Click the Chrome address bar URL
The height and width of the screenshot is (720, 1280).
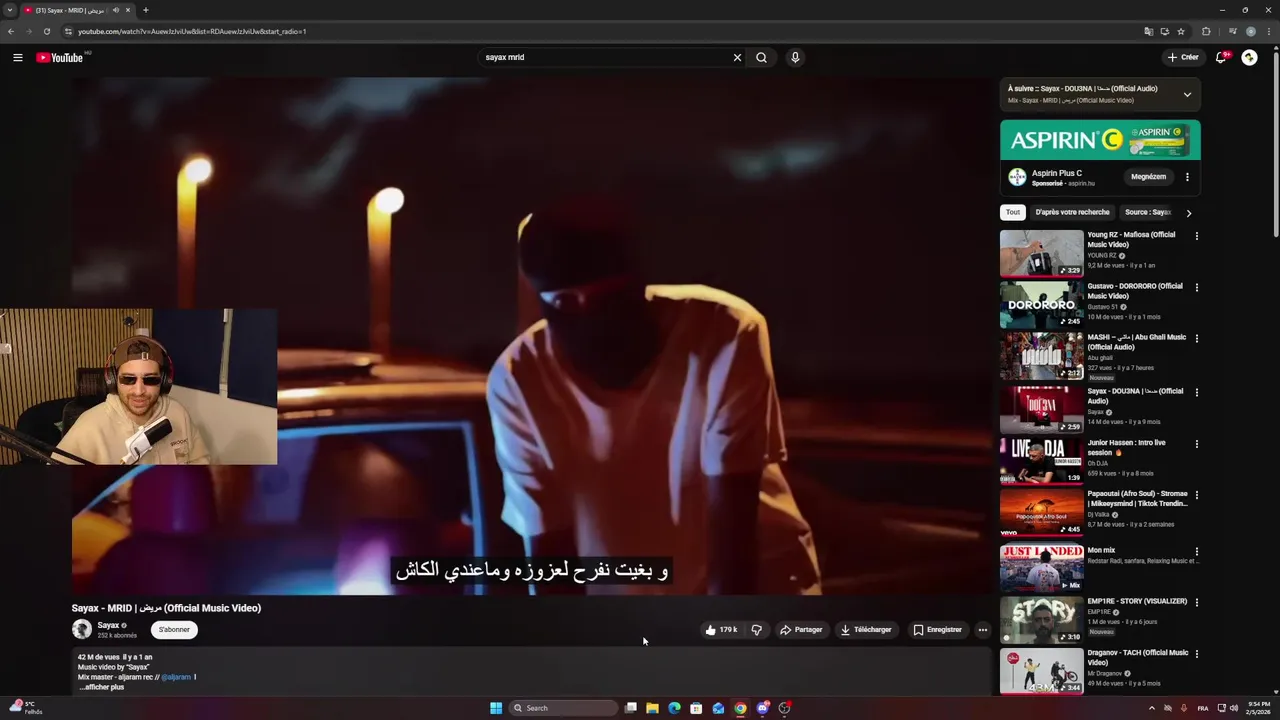[x=192, y=31]
